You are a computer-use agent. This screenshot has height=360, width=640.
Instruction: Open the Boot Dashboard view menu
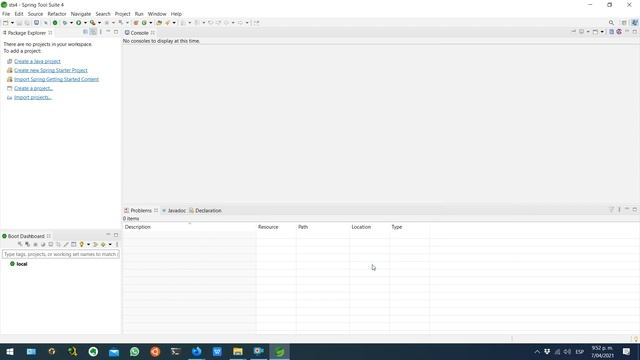point(117,244)
